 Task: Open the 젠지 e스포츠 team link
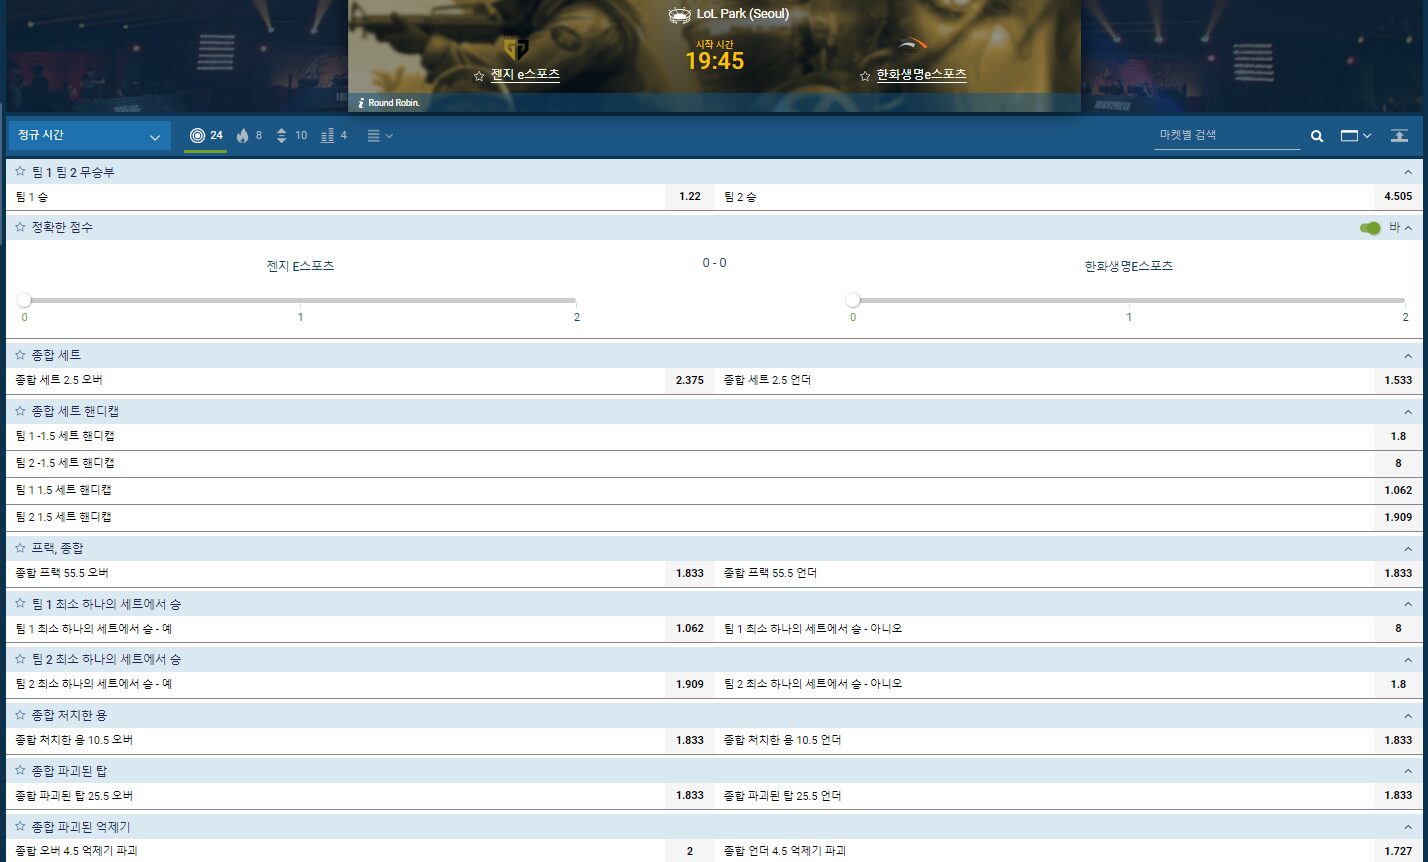(525, 74)
